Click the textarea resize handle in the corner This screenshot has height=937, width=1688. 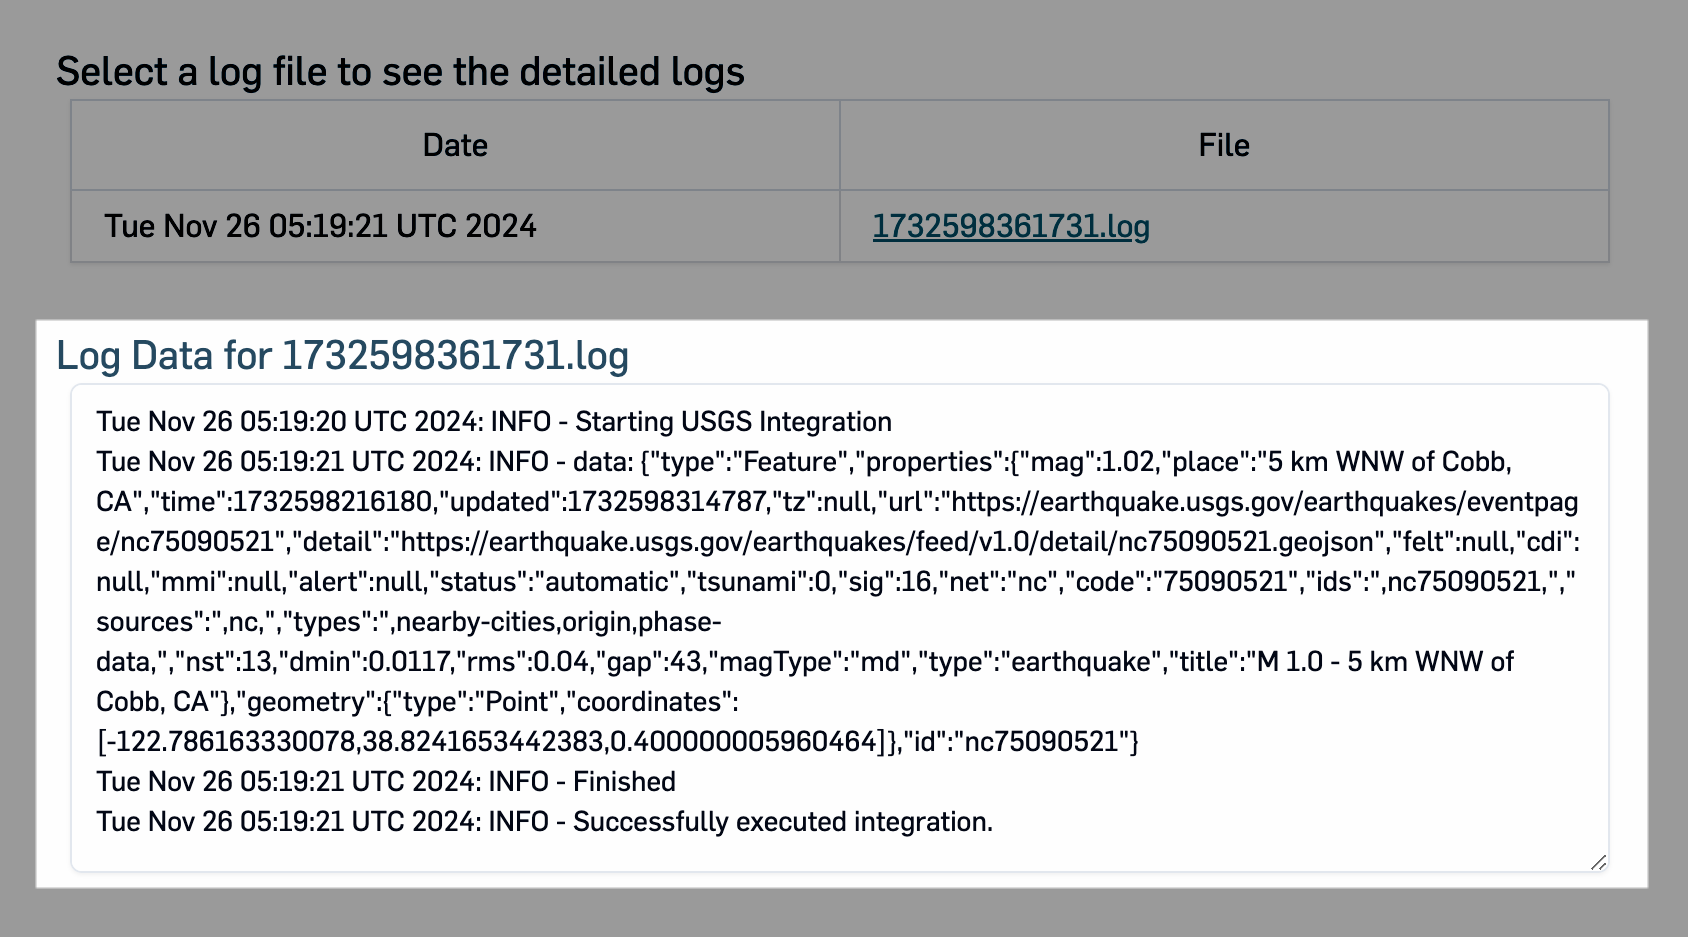1598,862
